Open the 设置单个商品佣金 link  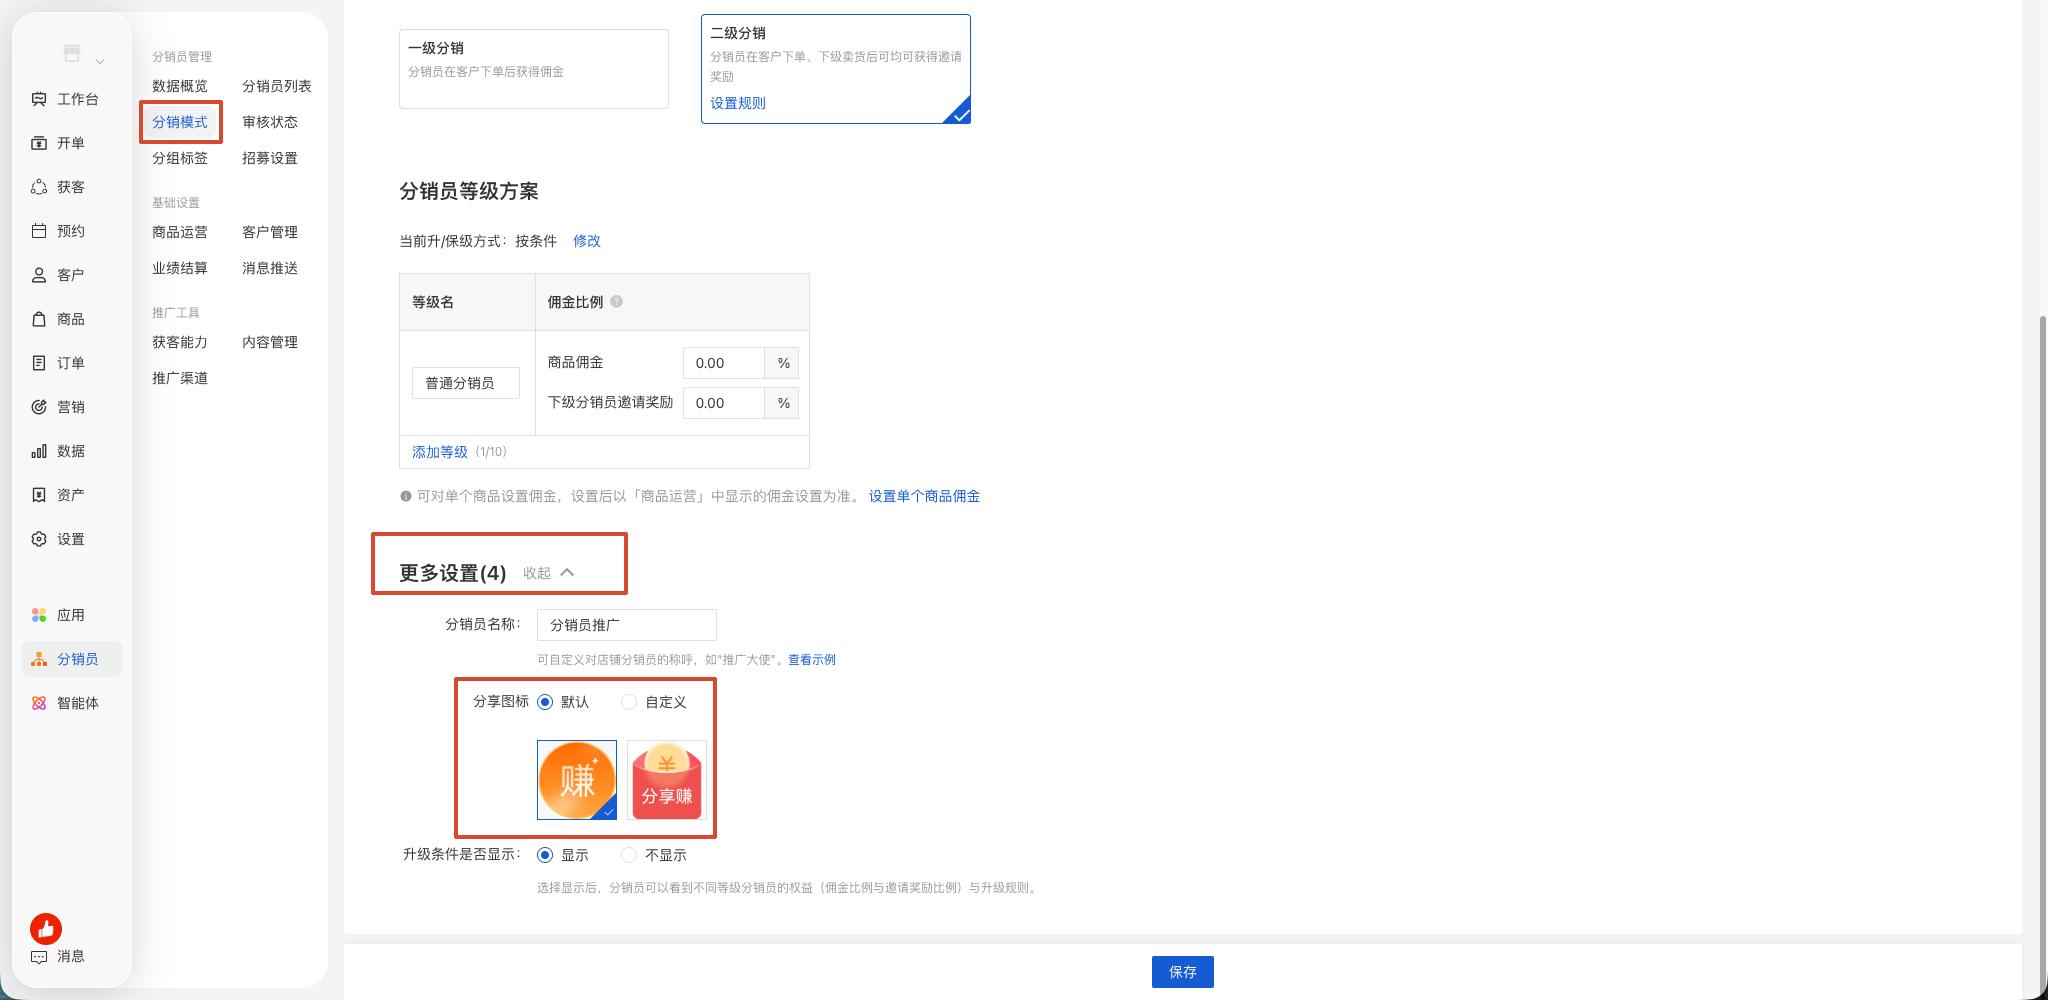pos(924,496)
